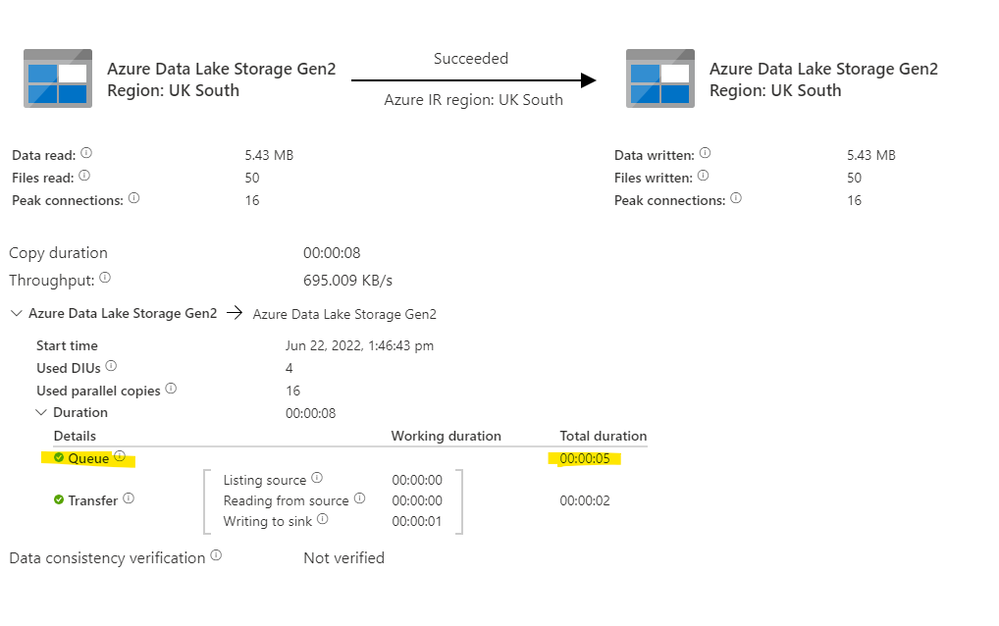Viewport: 999px width, 626px height.
Task: Open the info icon next to Used DIUs
Action: pyautogui.click(x=111, y=366)
